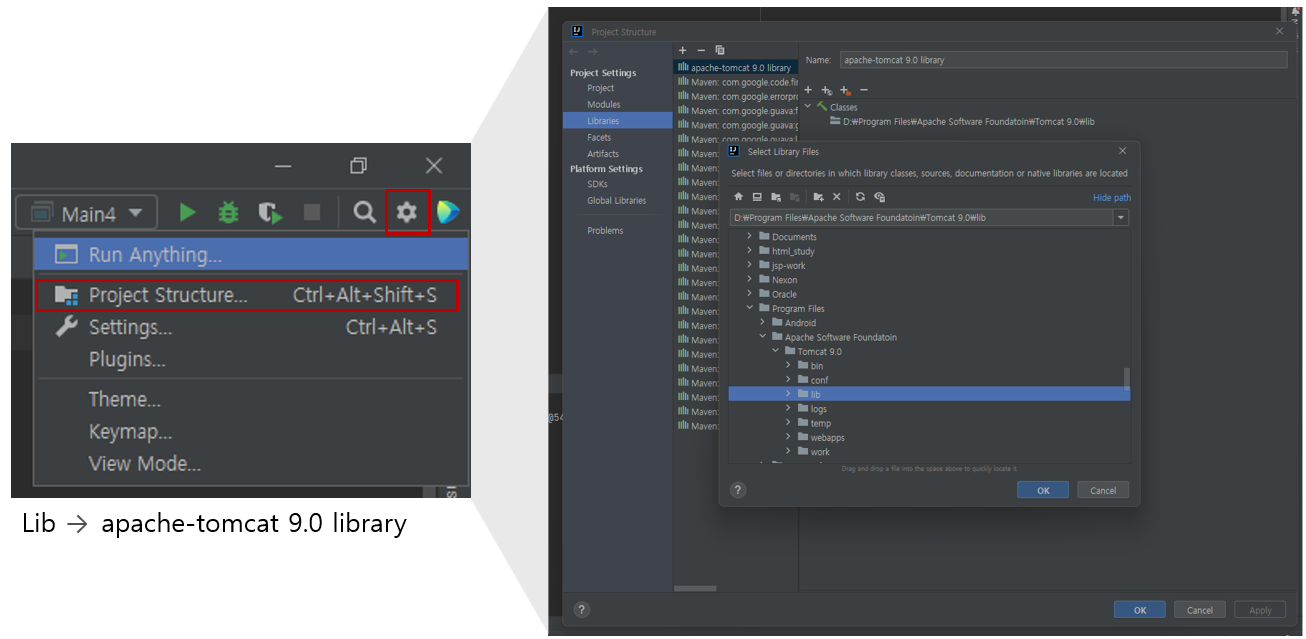Collapse the Classes node
Viewport: 1306px width, 639px height.
tap(808, 106)
